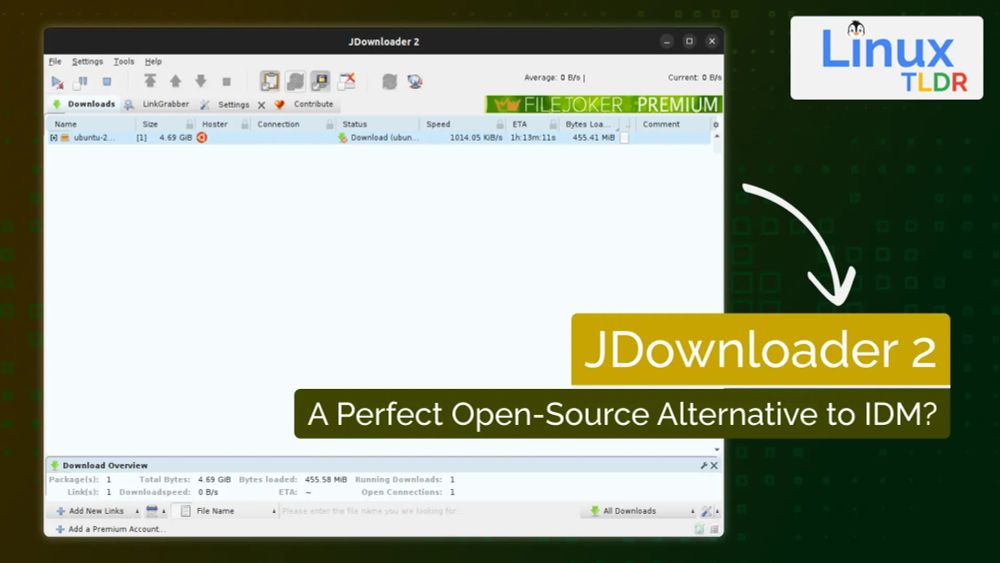Screen dimensions: 1000x563
Task: Click the bottom bar wrench settings icon
Action: tap(706, 511)
